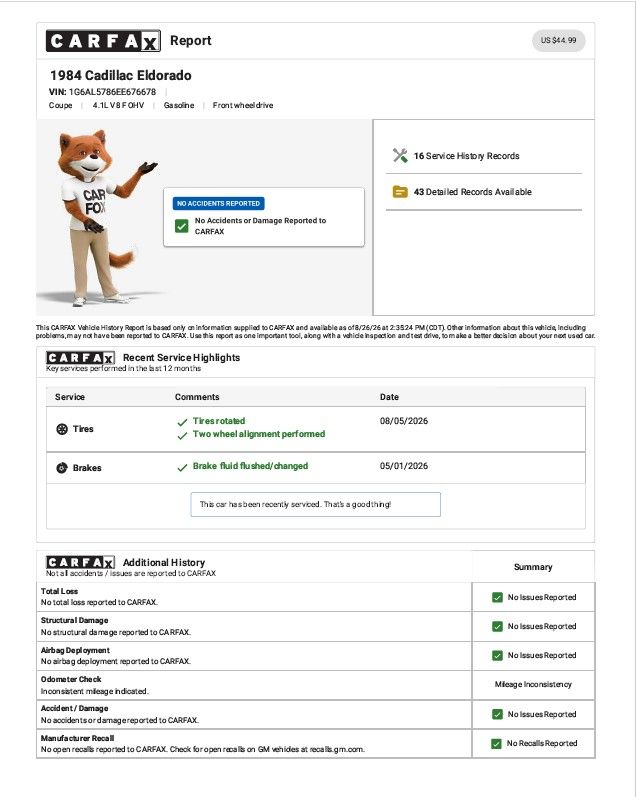The height and width of the screenshot is (797, 636).
Task: Click the Front wheel drive spec text
Action: (x=243, y=105)
